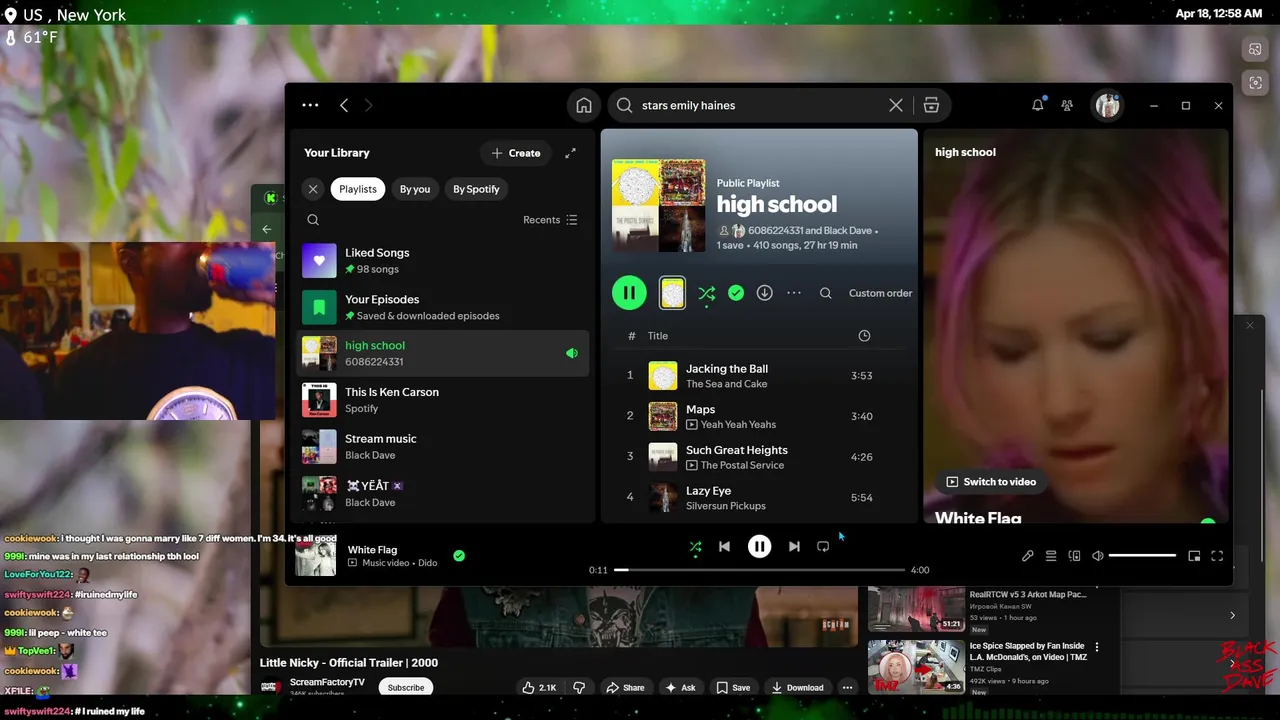Click White Flag album art in player bar
1280x720 pixels.
tap(316, 556)
